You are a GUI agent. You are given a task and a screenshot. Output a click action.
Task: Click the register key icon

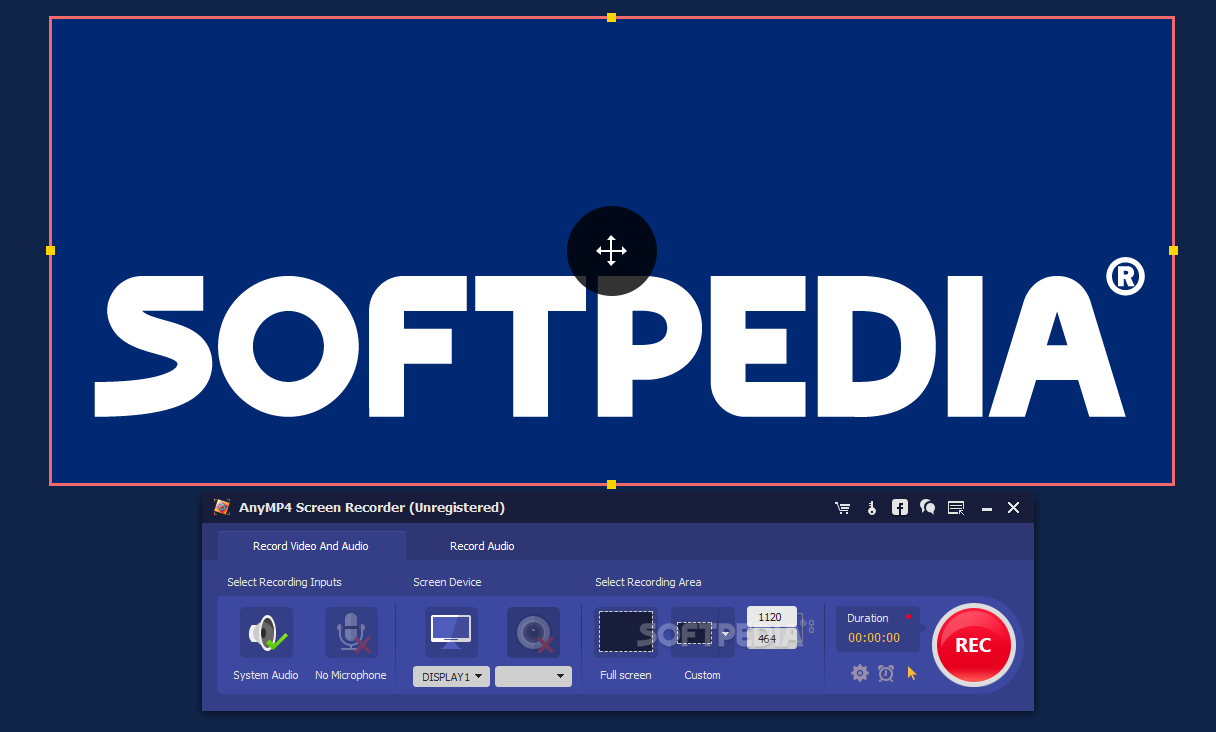[872, 508]
